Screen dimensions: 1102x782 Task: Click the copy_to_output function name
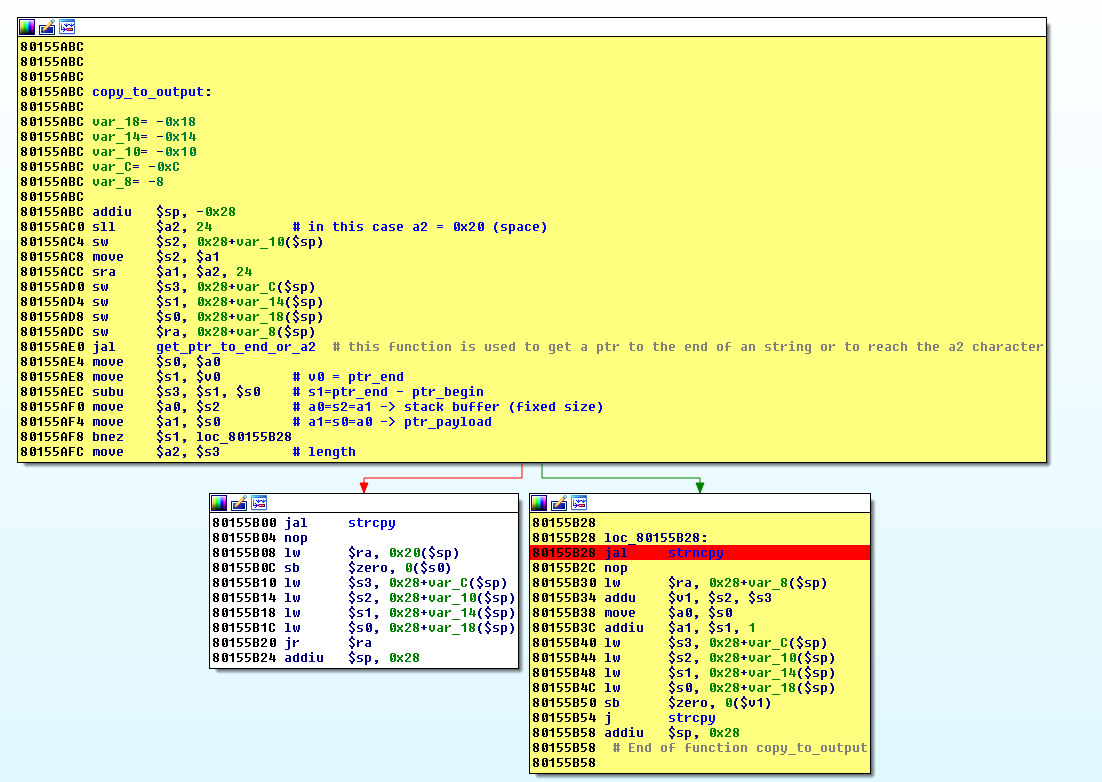pyautogui.click(x=146, y=91)
